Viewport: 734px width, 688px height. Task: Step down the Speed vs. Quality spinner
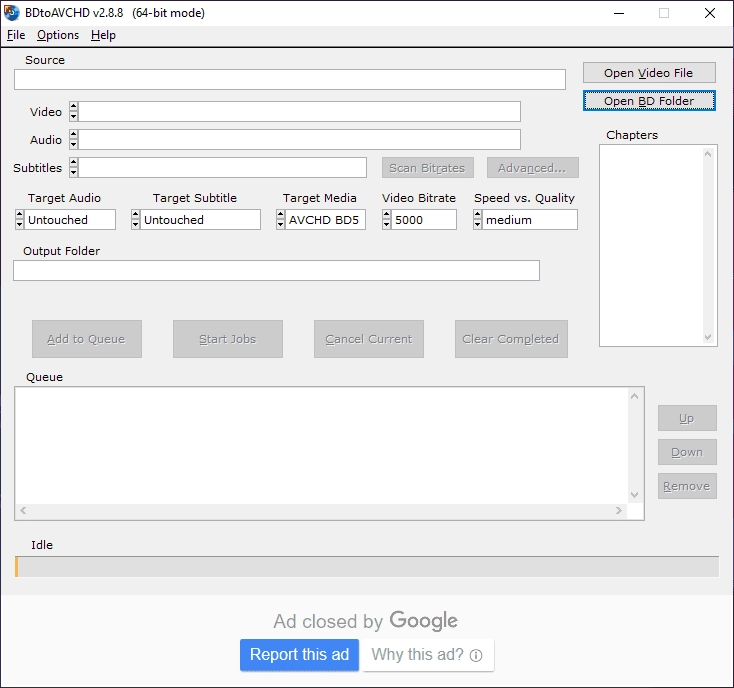tap(477, 225)
